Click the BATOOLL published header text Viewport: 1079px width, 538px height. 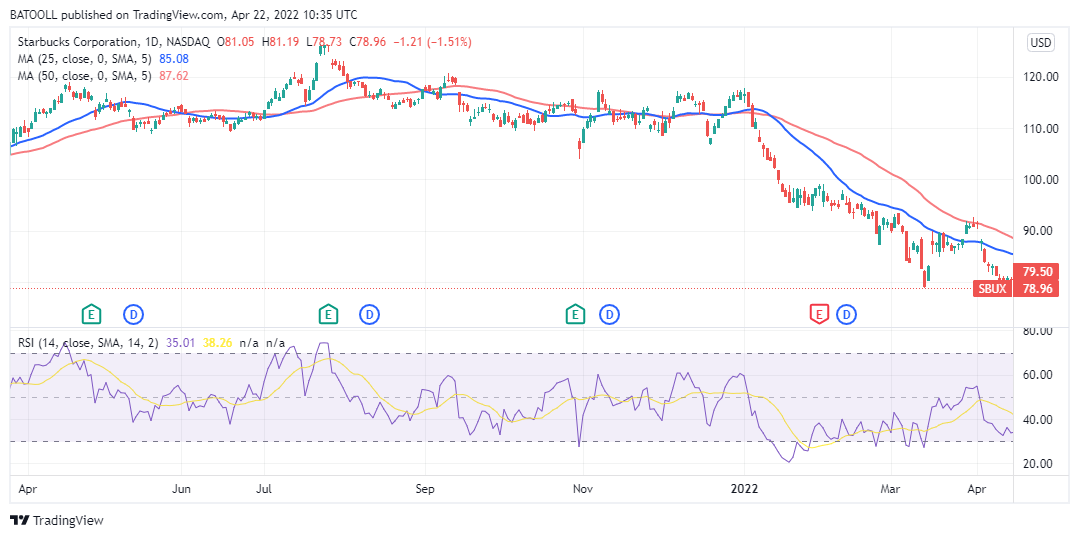183,14
